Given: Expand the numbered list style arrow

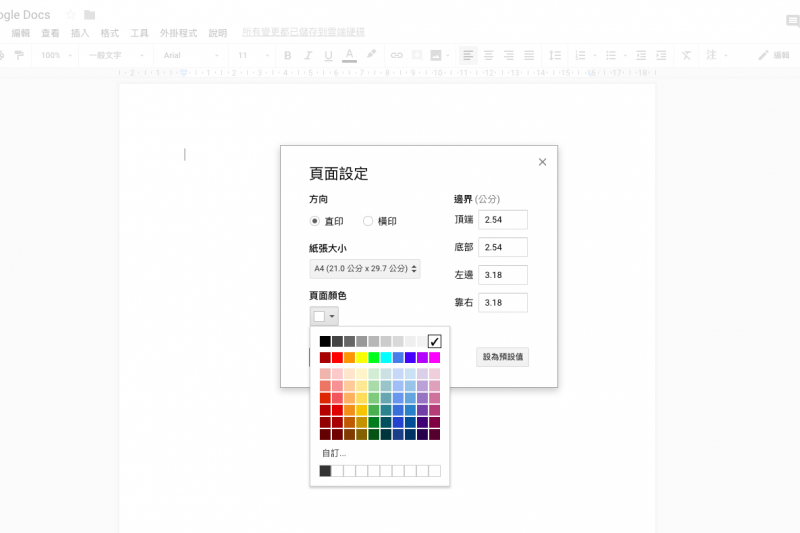Looking at the screenshot, I should (x=594, y=55).
